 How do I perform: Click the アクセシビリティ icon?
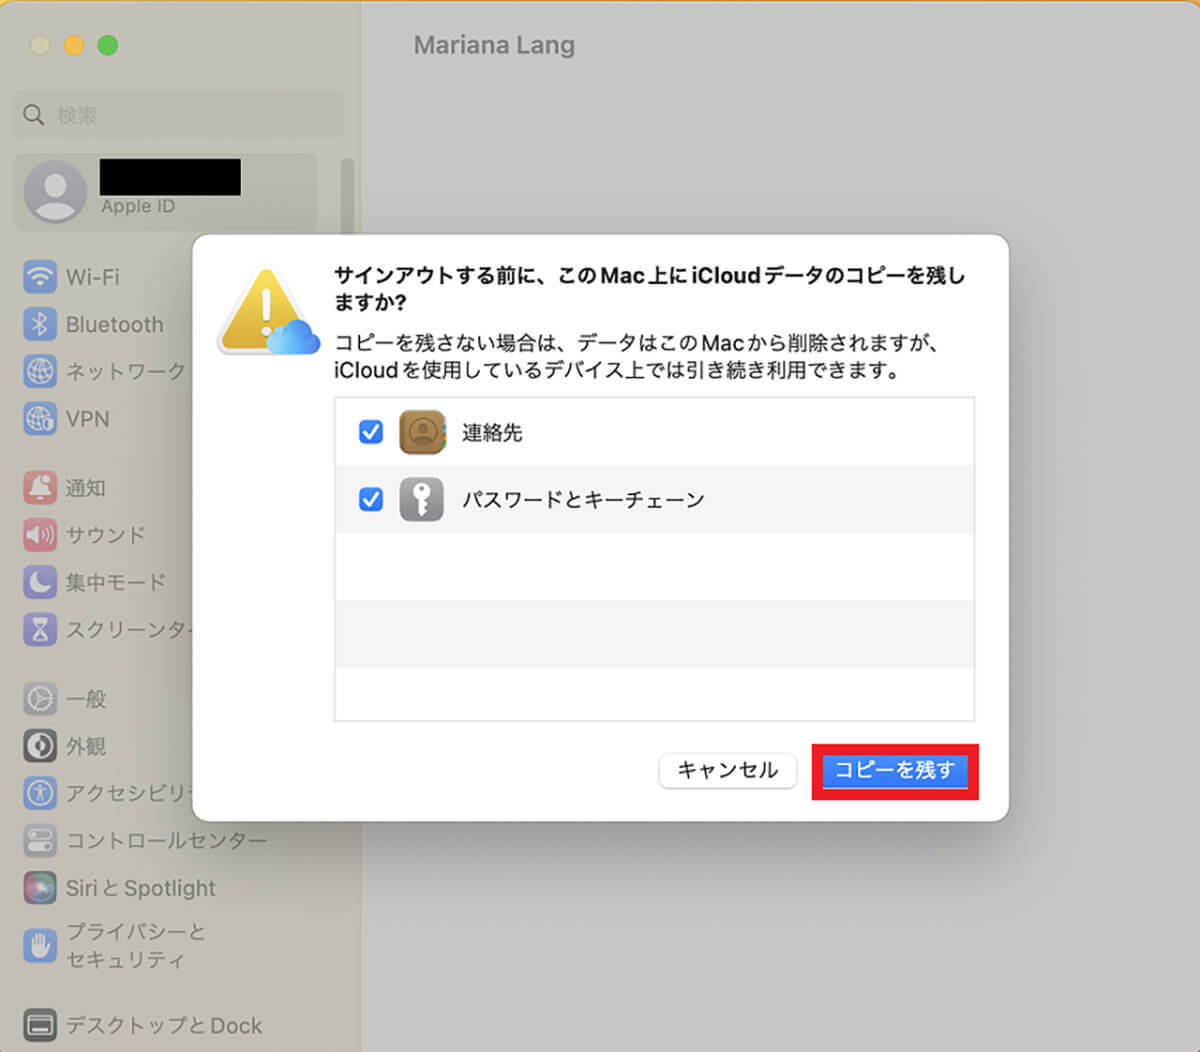coord(40,793)
